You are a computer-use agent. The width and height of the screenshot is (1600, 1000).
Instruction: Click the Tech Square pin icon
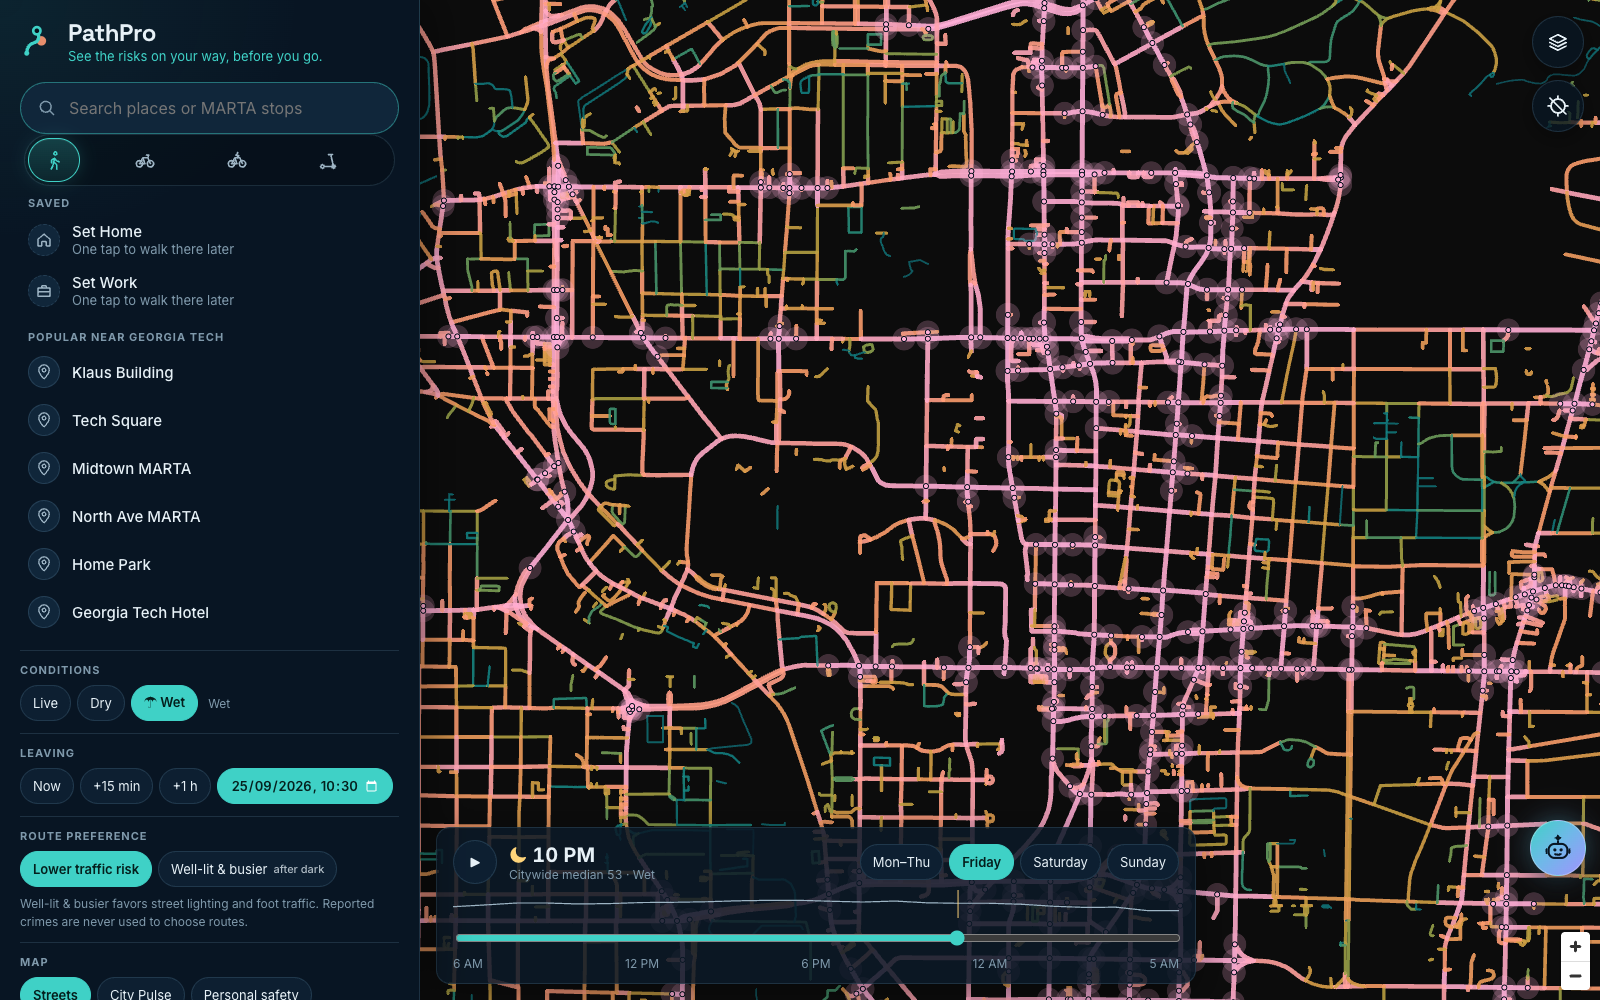(44, 420)
